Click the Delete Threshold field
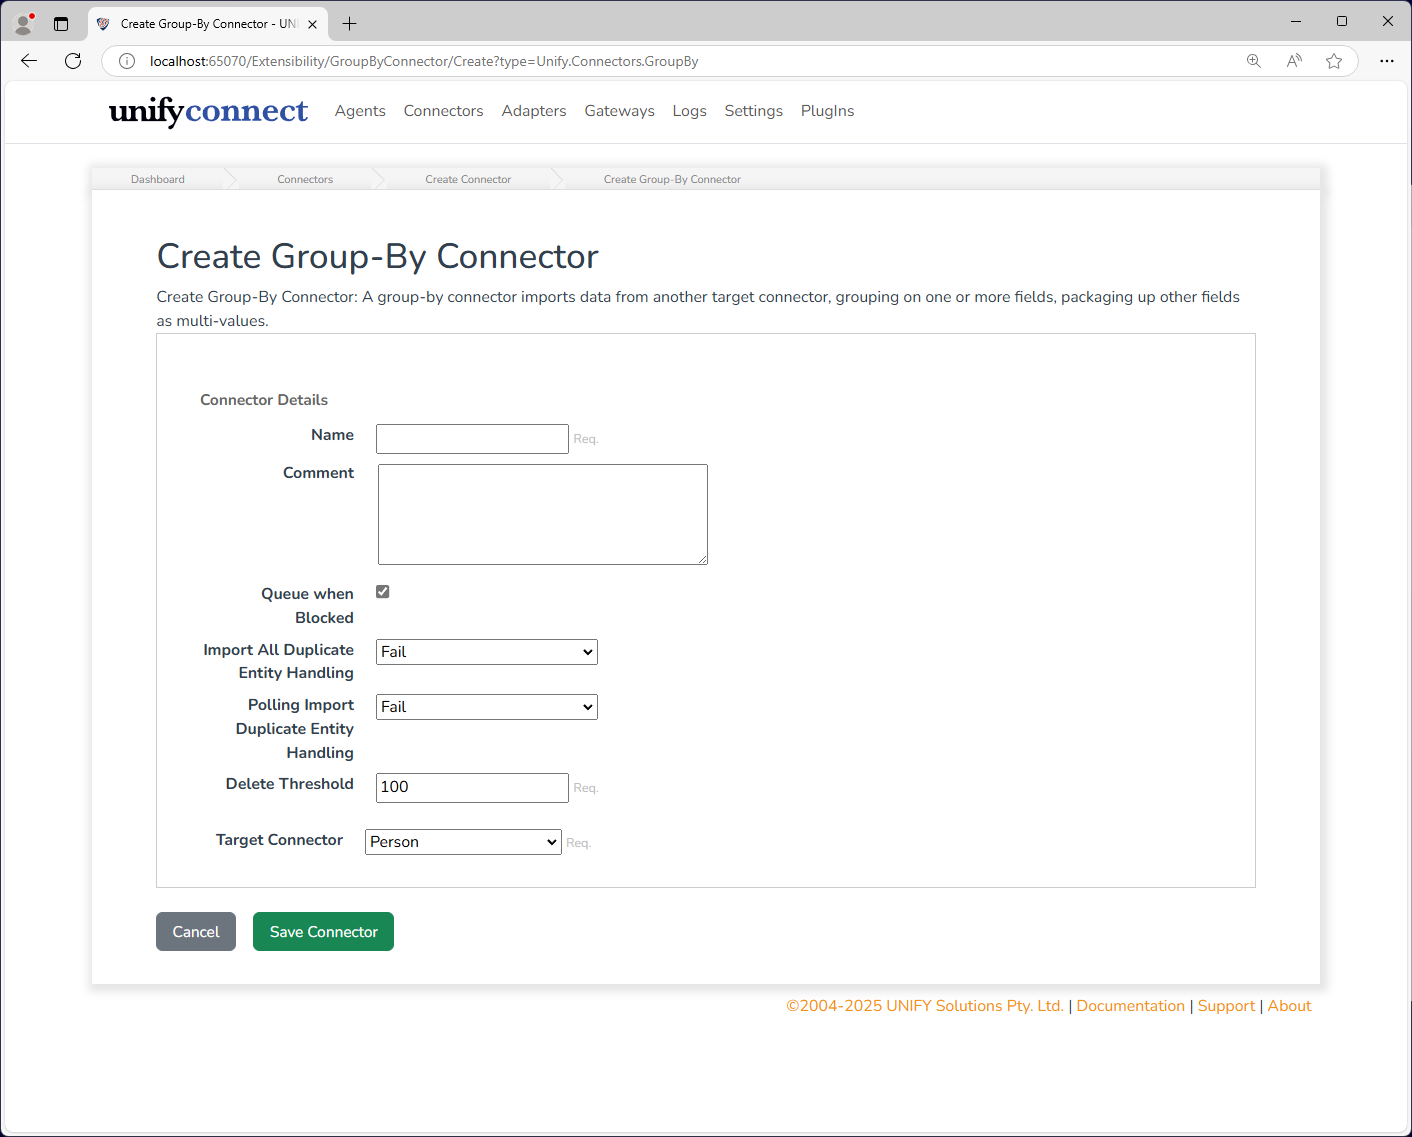This screenshot has height=1137, width=1412. [472, 788]
